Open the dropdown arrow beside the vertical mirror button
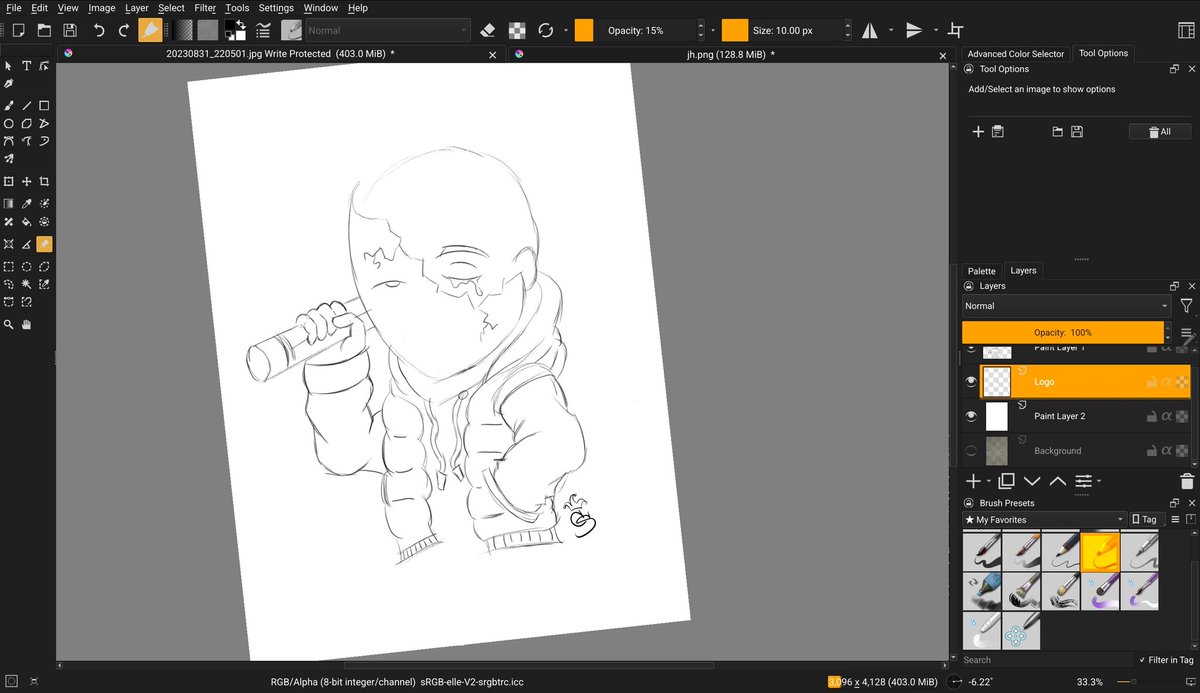Viewport: 1200px width, 693px height. (936, 31)
